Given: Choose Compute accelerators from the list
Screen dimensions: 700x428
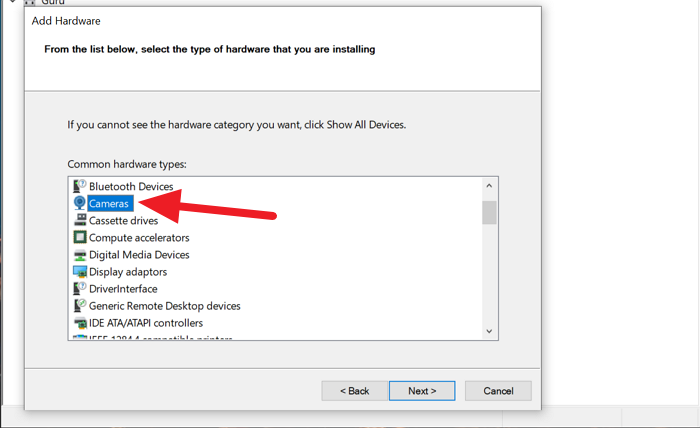Looking at the screenshot, I should coord(139,237).
